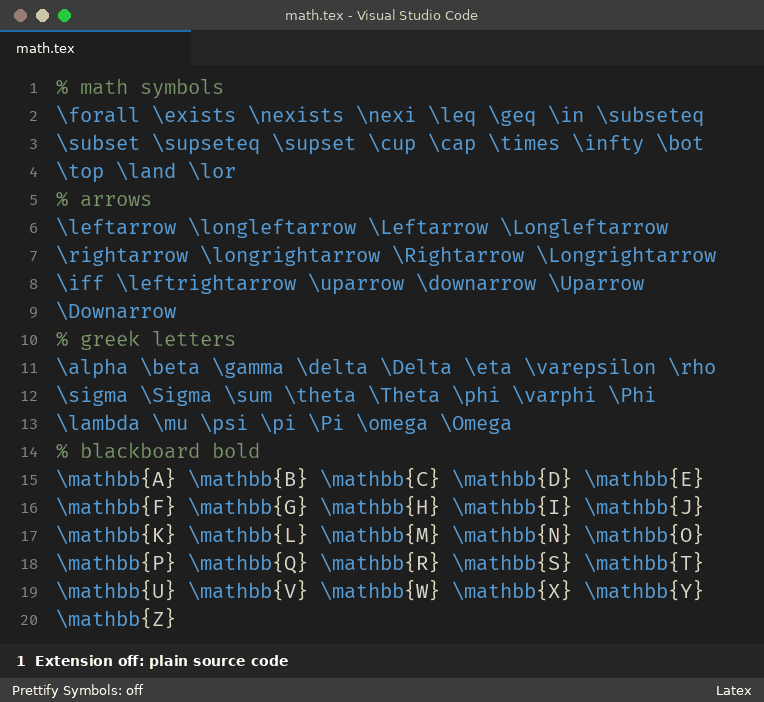Click the \mathbb{H} command

(380, 508)
